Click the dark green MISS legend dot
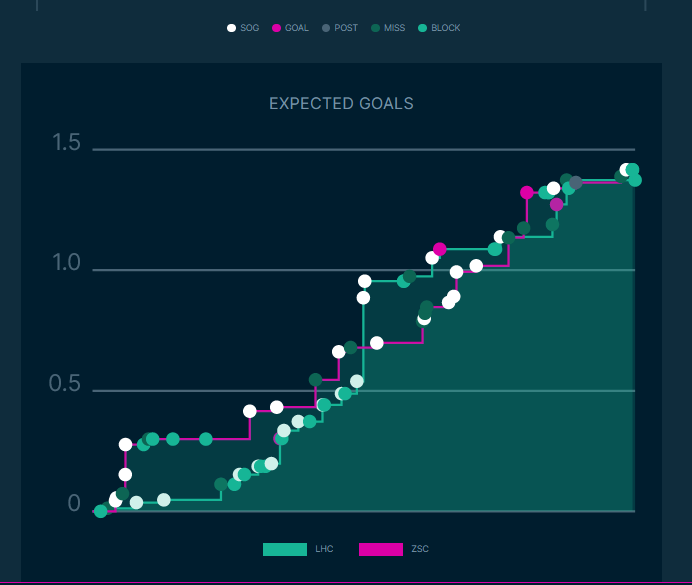 (x=375, y=28)
